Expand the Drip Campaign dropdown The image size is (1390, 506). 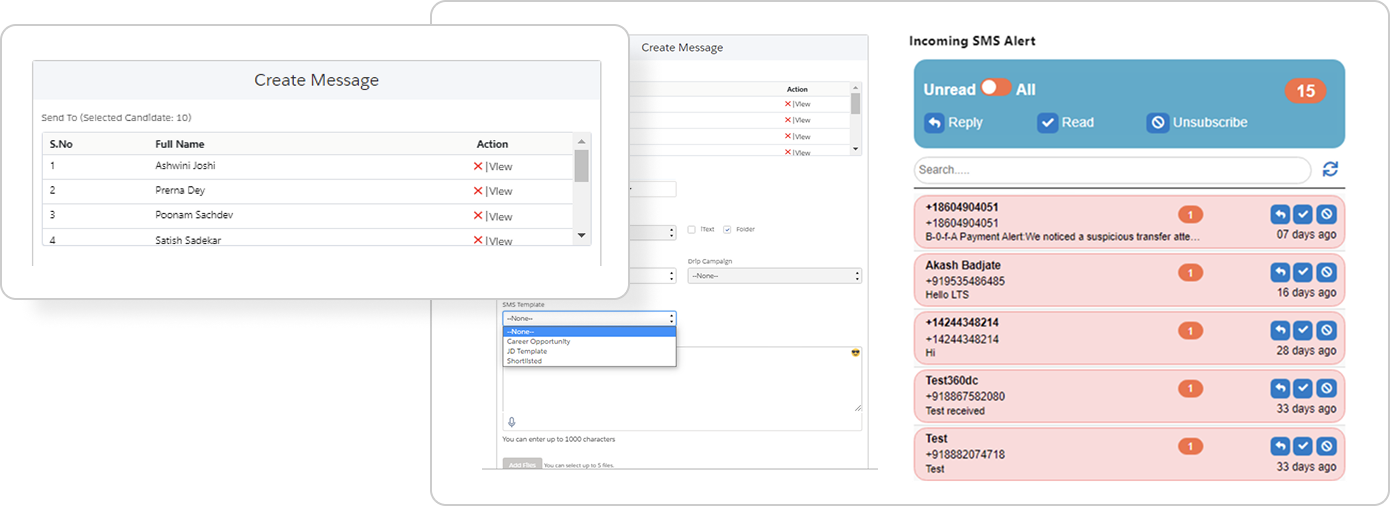774,275
